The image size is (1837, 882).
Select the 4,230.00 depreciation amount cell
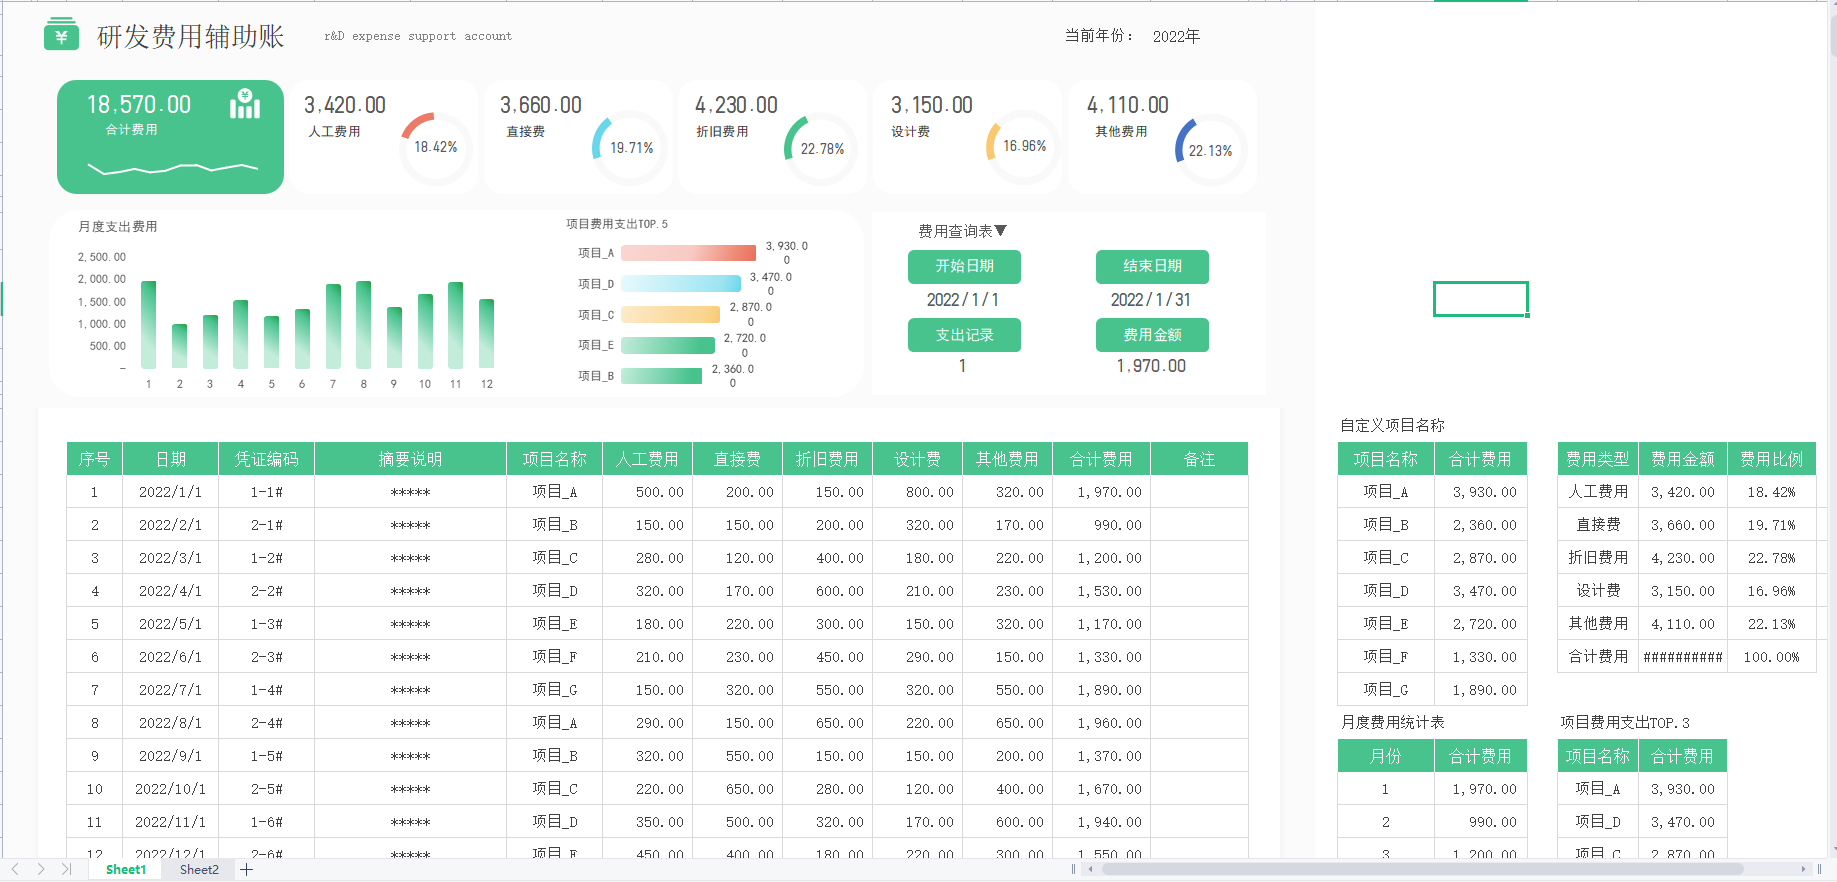1683,558
